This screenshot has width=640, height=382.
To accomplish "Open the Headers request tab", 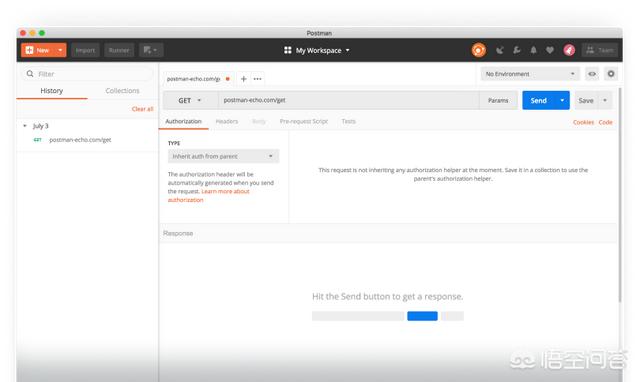I will [x=227, y=121].
